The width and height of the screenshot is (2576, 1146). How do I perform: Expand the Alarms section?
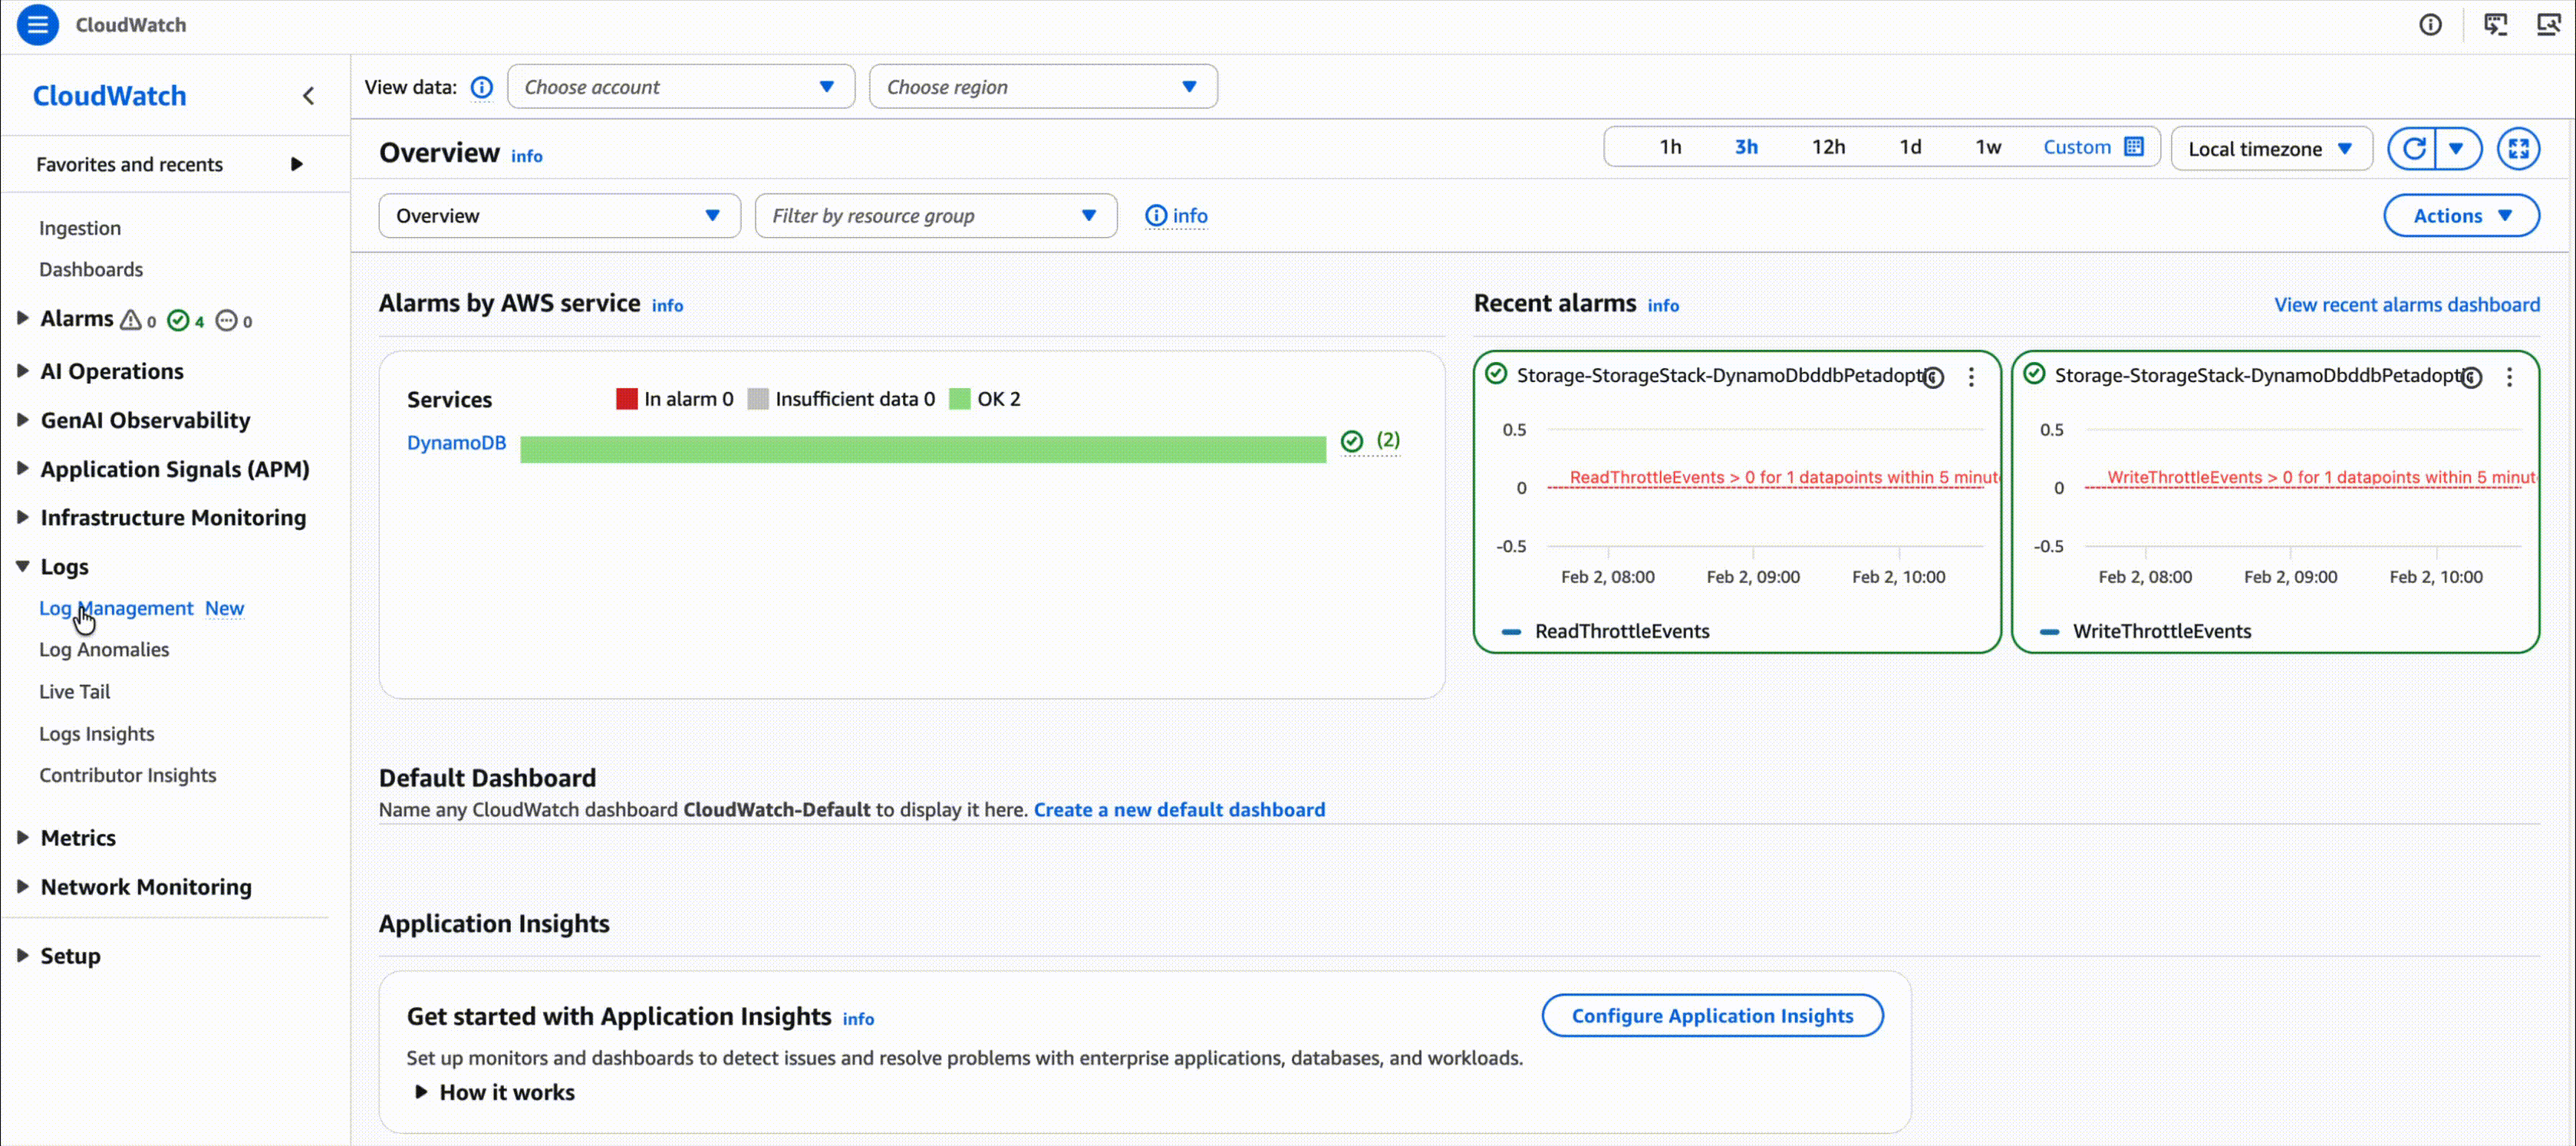pyautogui.click(x=22, y=318)
